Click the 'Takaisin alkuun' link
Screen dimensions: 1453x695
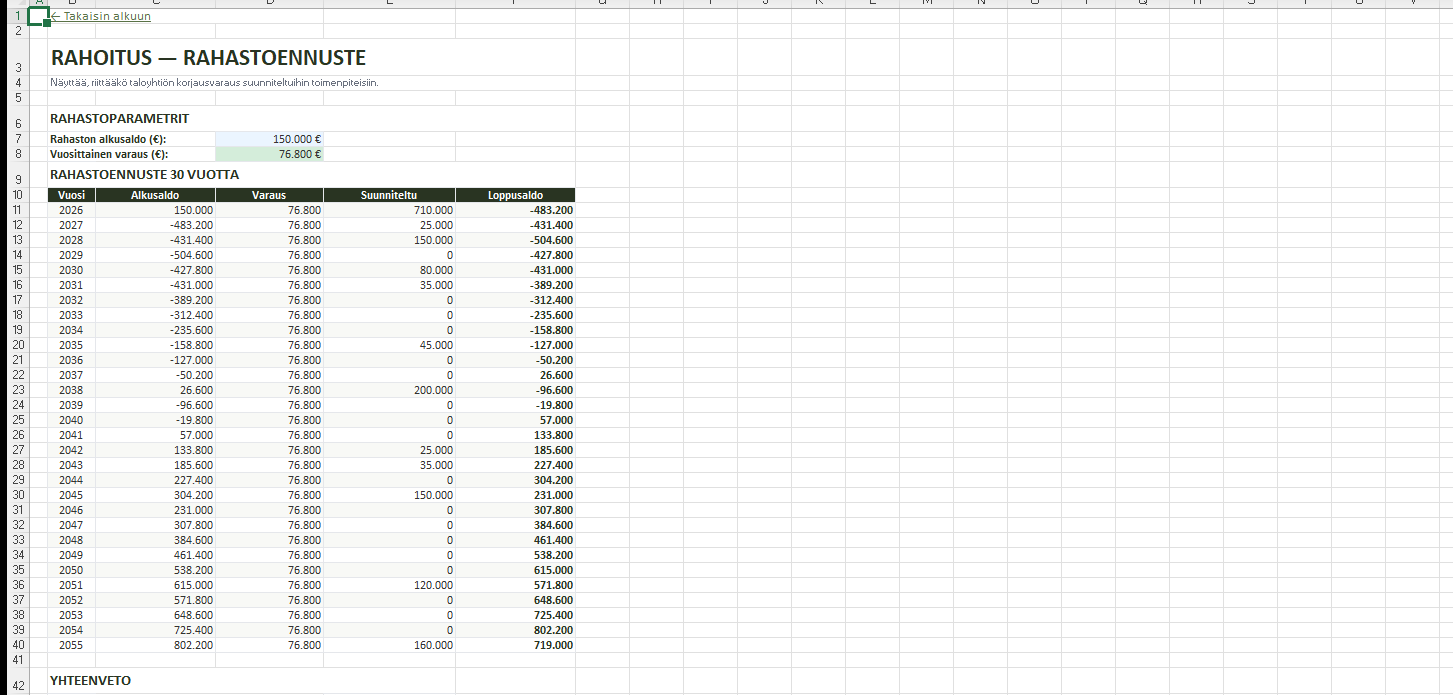pyautogui.click(x=102, y=16)
